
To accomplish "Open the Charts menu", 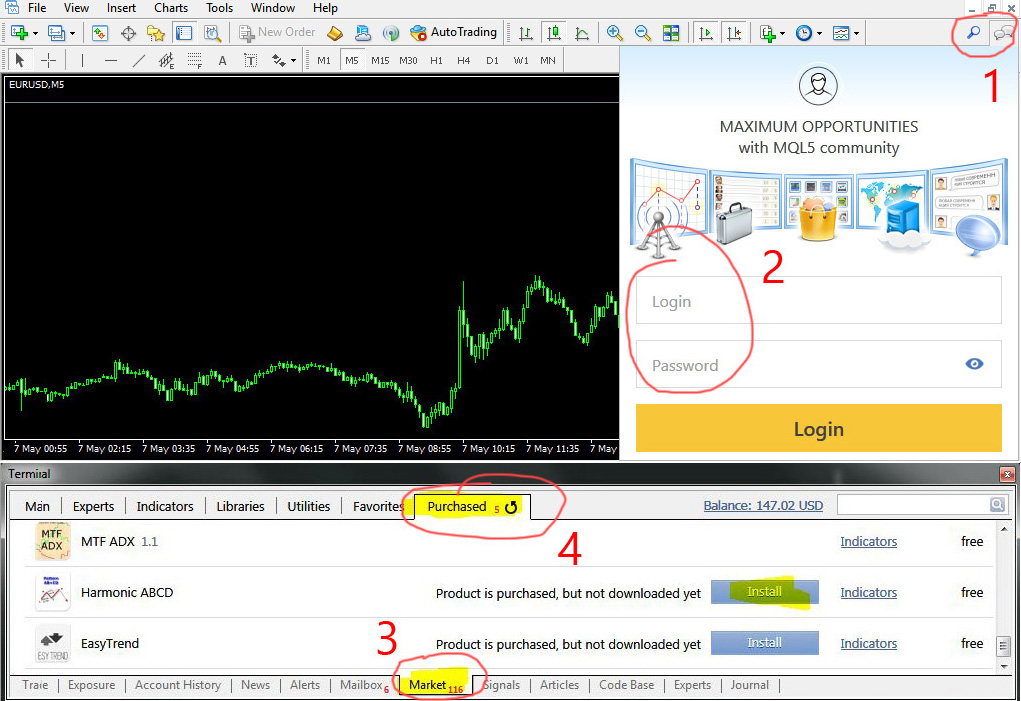I will [x=171, y=8].
